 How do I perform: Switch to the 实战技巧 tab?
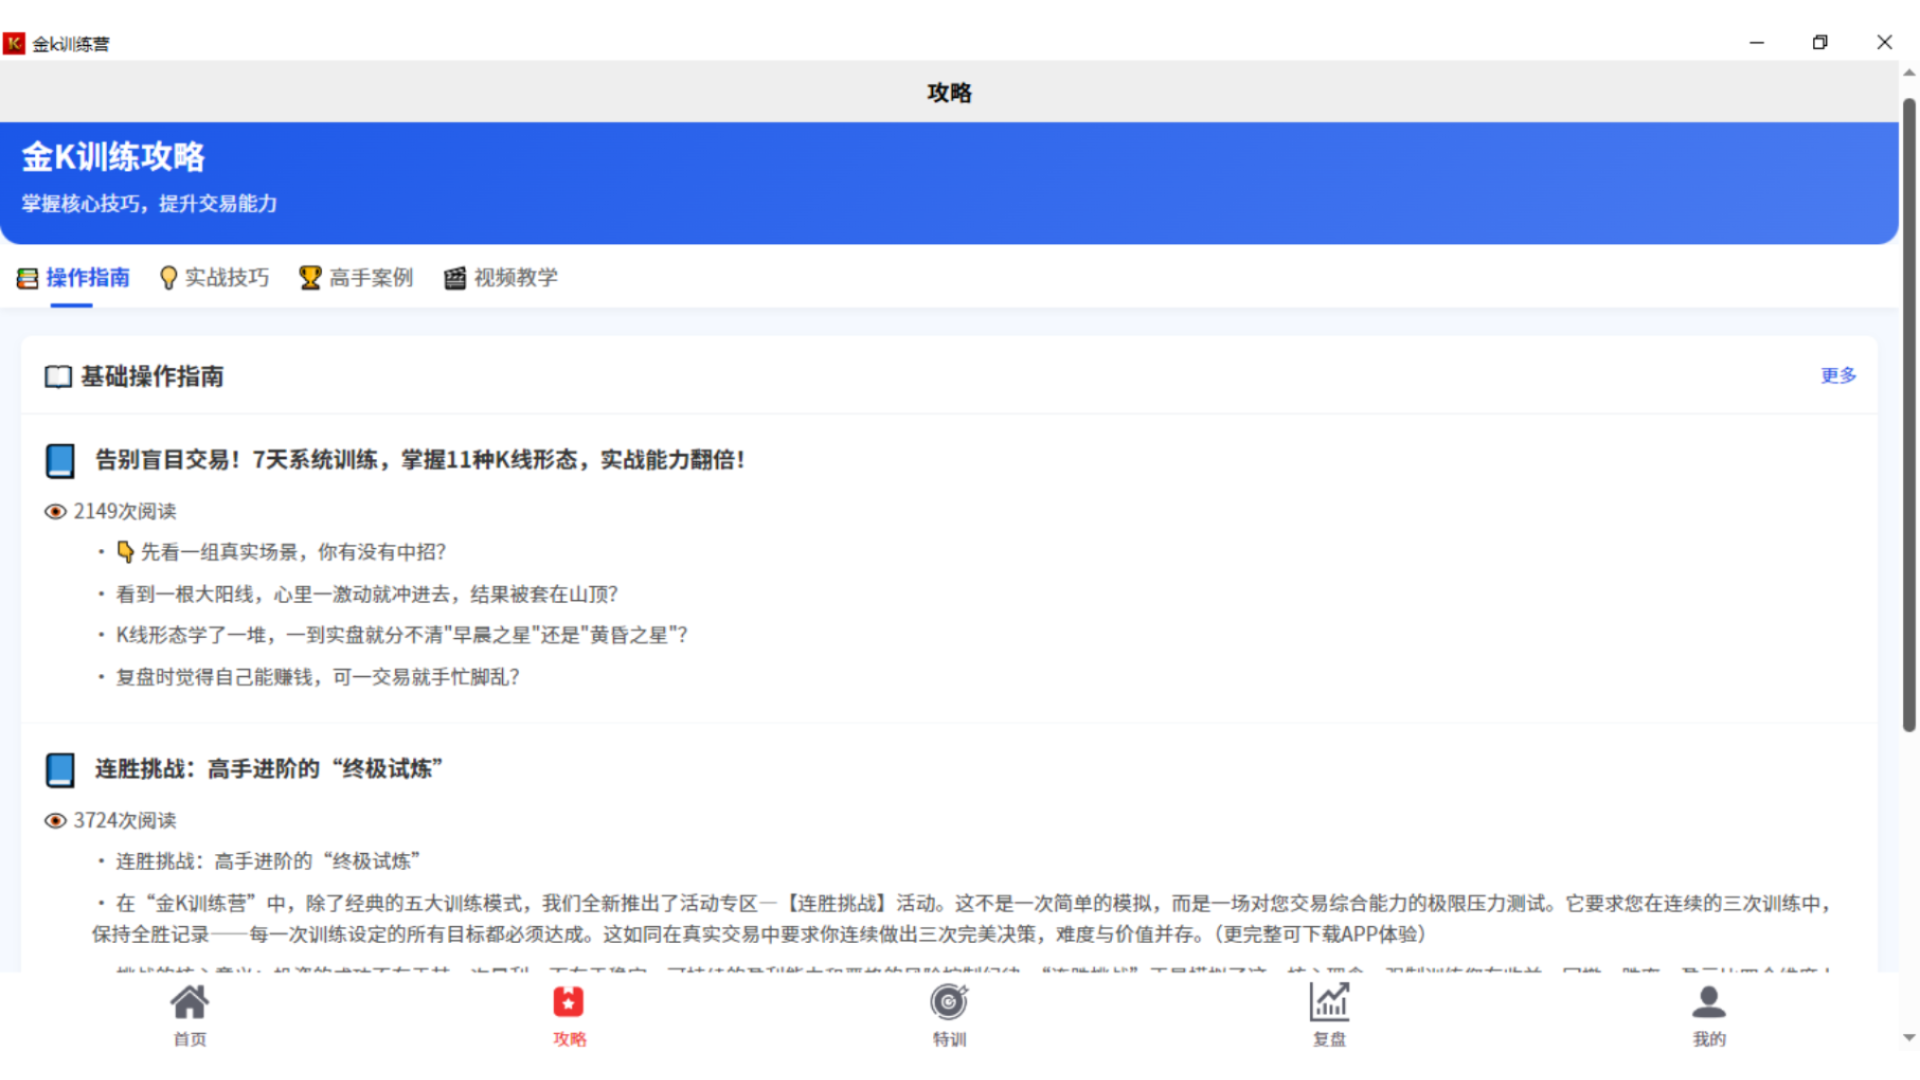215,278
